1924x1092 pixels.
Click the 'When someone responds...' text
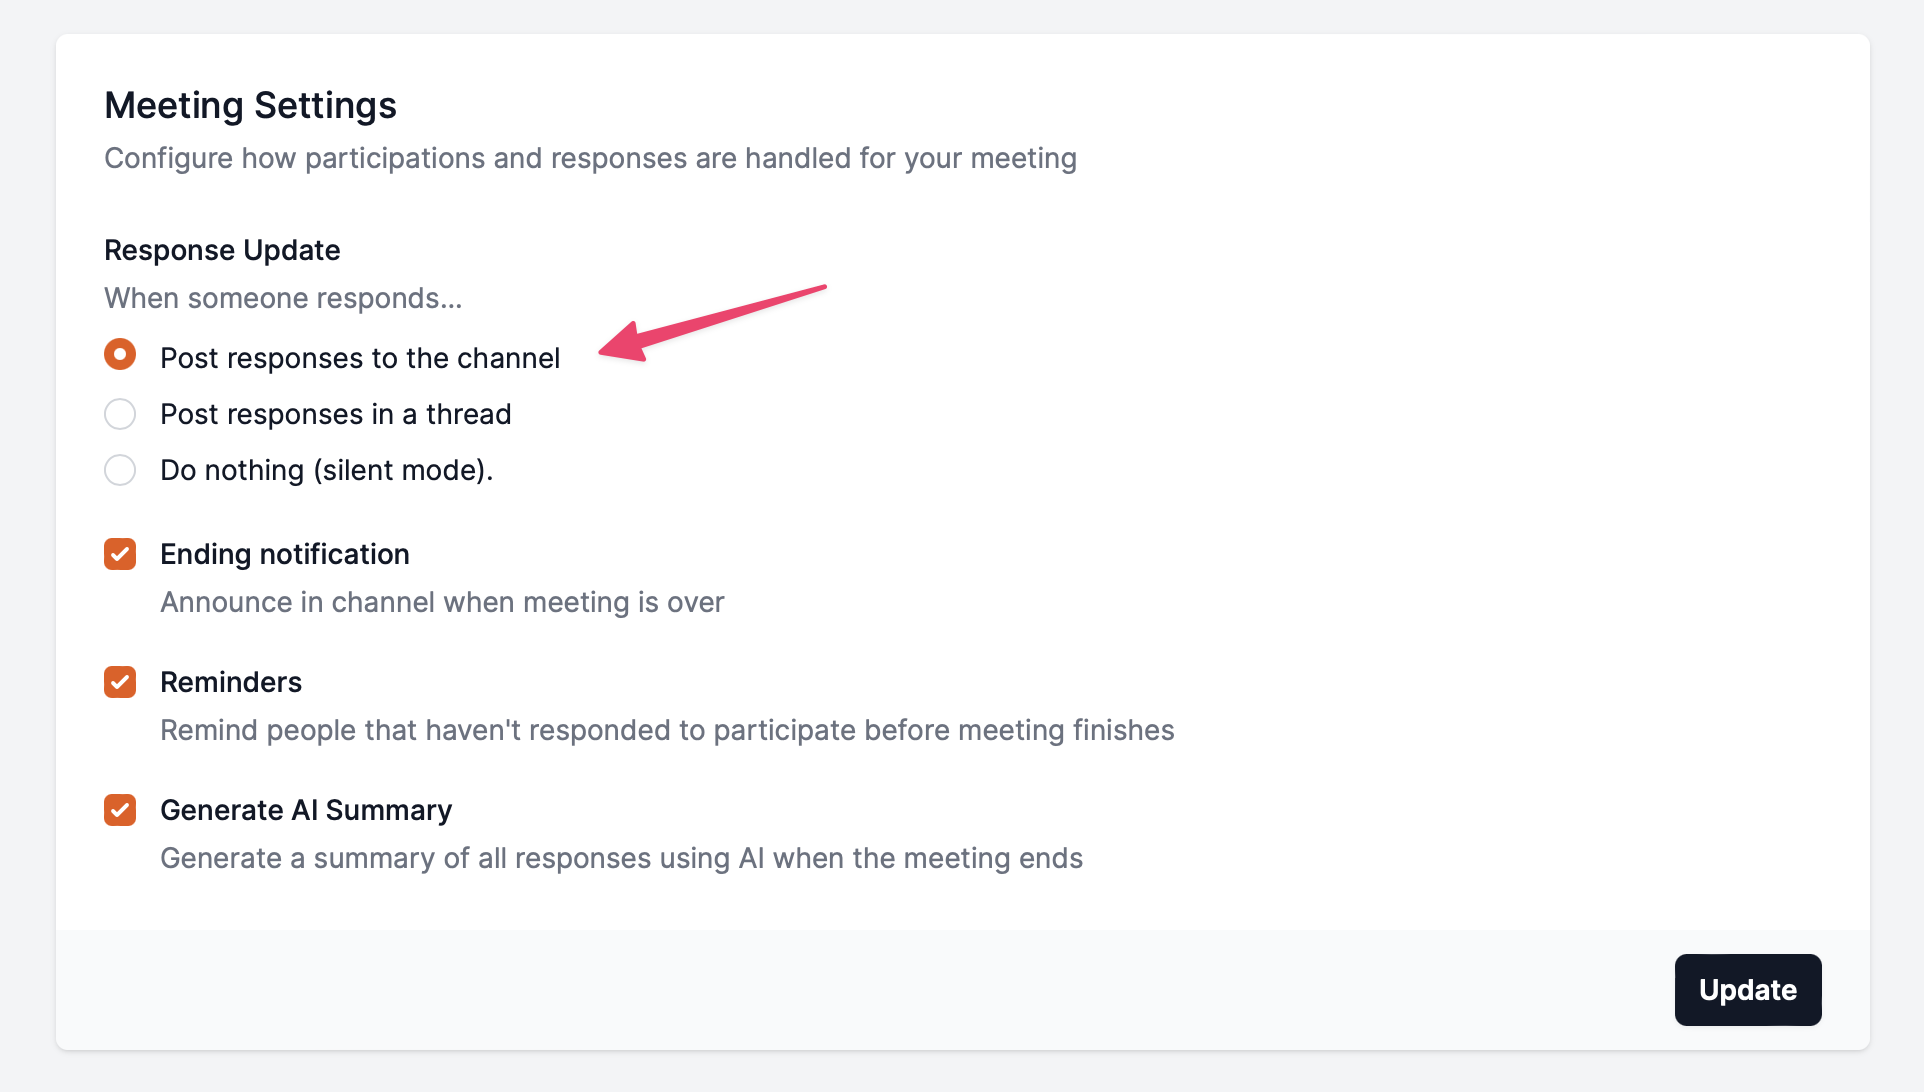(x=283, y=297)
